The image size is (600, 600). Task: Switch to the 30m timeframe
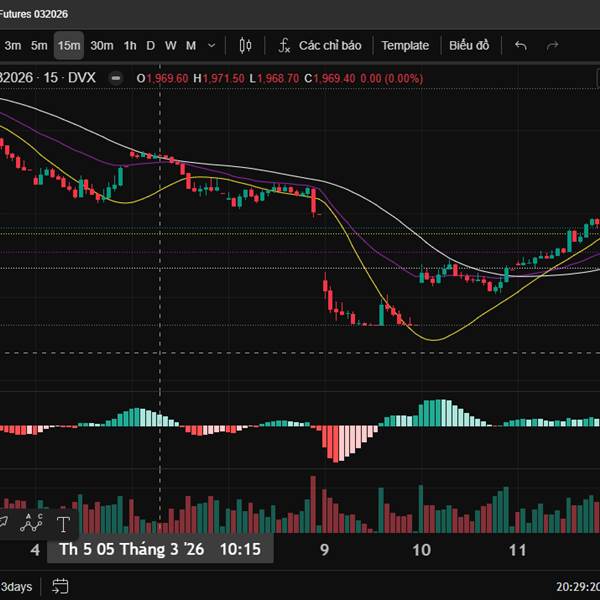101,45
